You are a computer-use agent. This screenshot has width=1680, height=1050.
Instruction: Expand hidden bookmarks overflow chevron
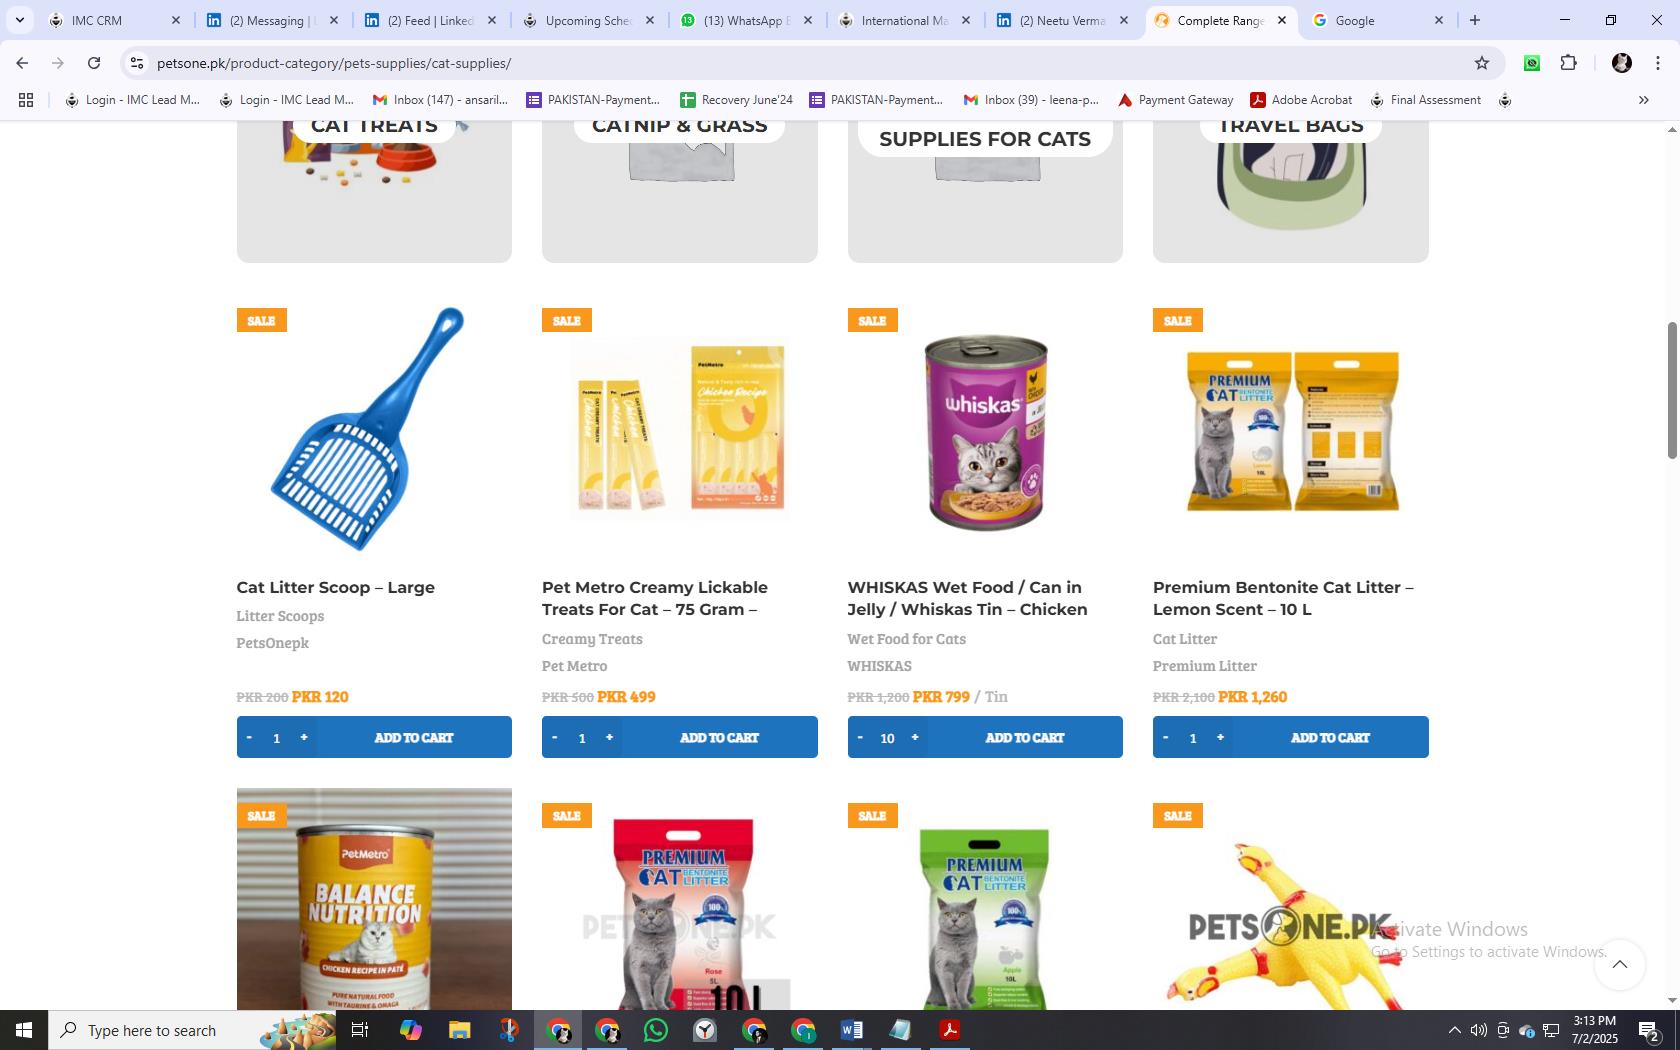(x=1643, y=100)
